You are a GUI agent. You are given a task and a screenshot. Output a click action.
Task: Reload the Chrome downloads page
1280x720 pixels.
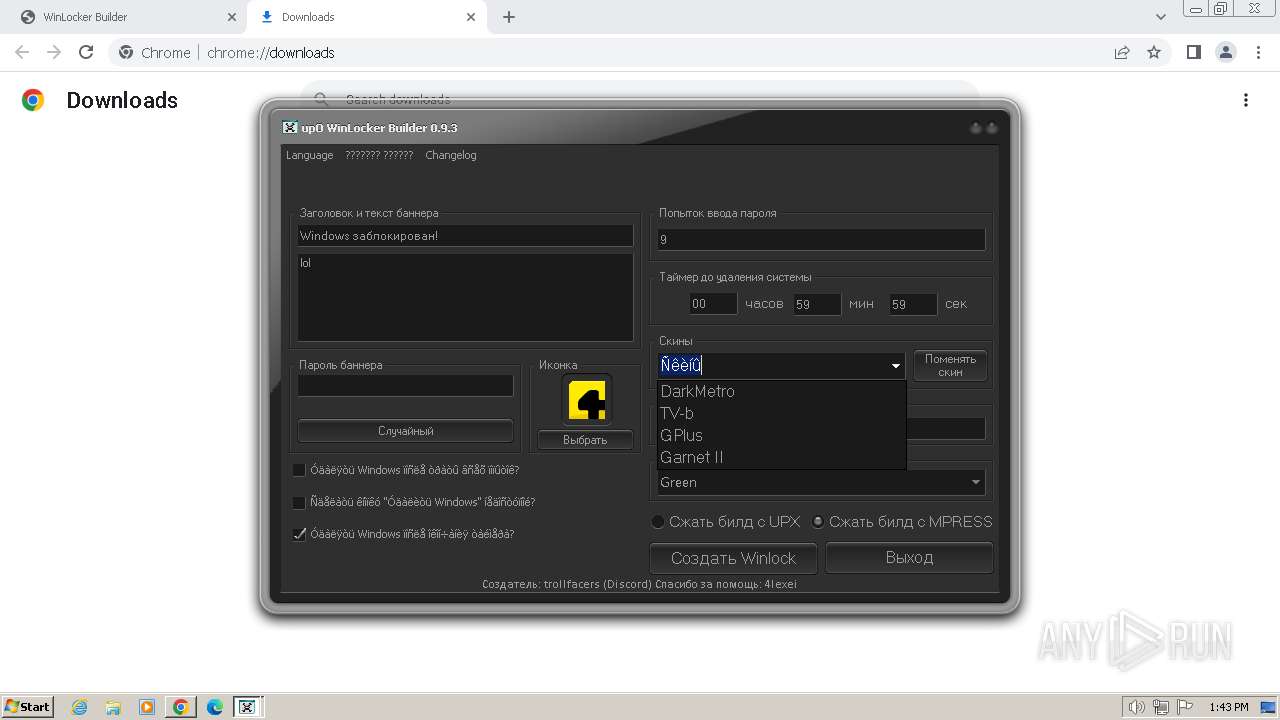point(86,52)
